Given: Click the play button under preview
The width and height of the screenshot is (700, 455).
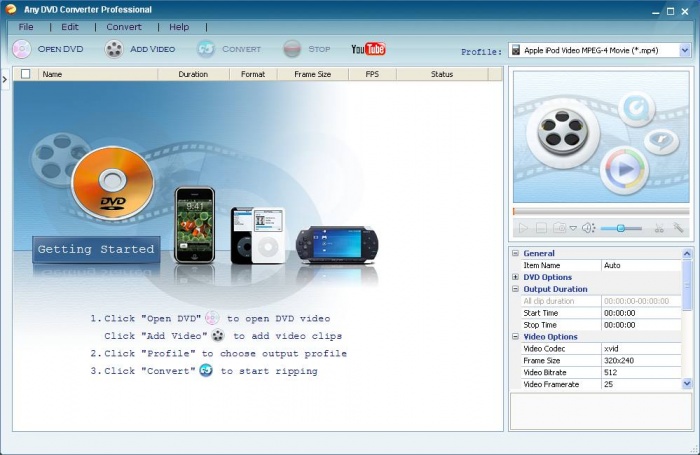Looking at the screenshot, I should pyautogui.click(x=523, y=229).
